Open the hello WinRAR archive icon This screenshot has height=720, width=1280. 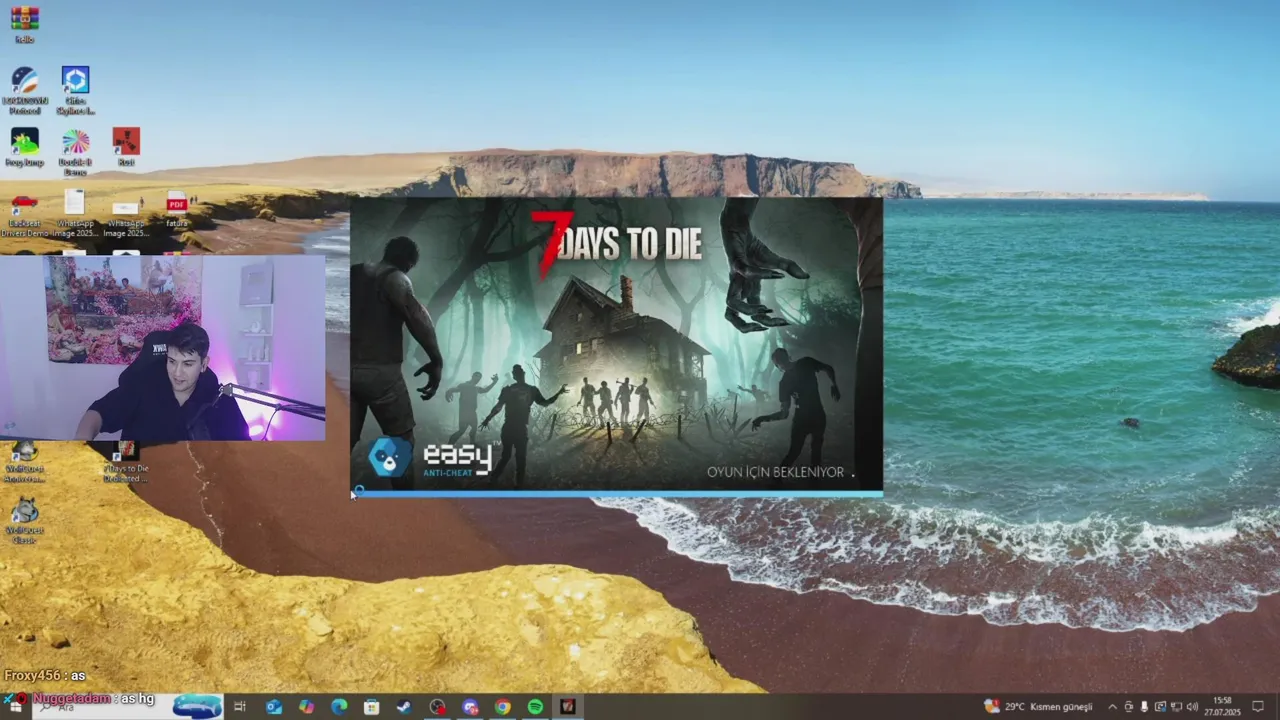click(x=24, y=24)
